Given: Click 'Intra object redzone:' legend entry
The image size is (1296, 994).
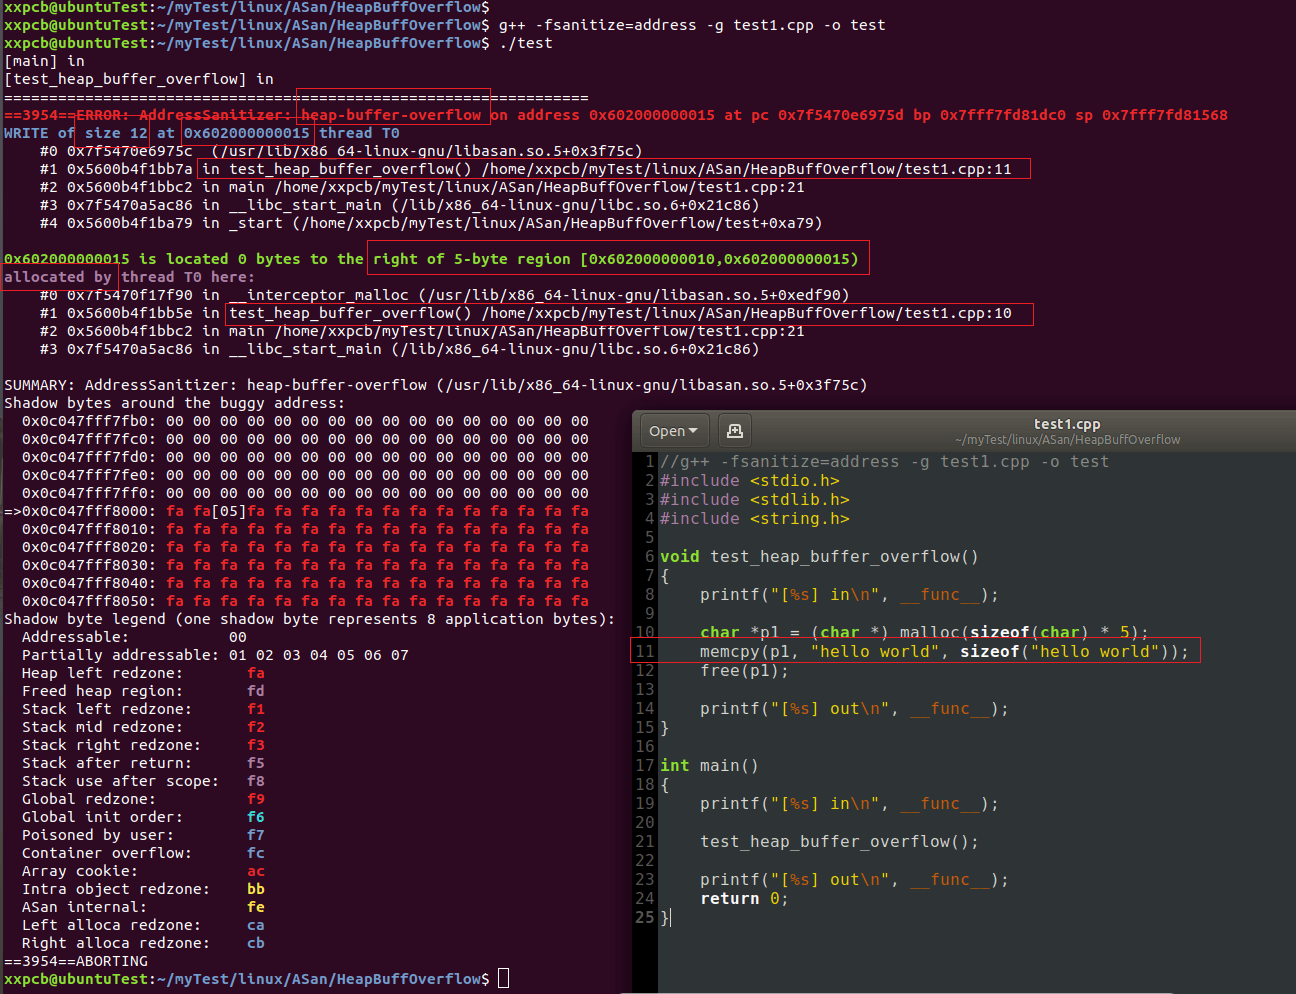Looking at the screenshot, I should [x=143, y=889].
